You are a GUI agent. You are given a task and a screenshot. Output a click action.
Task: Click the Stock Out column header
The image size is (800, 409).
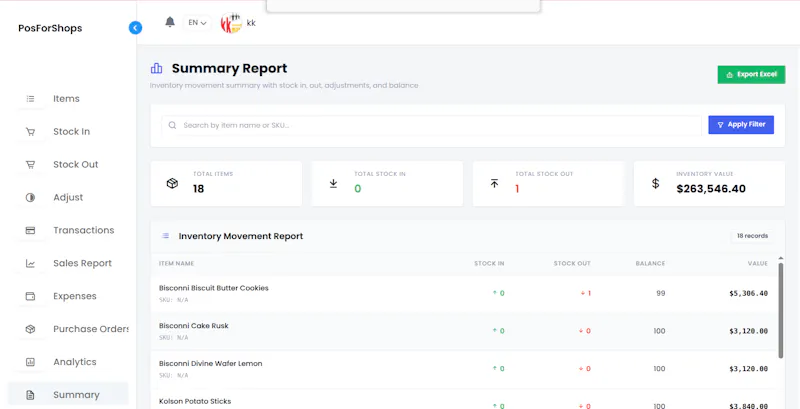click(572, 264)
